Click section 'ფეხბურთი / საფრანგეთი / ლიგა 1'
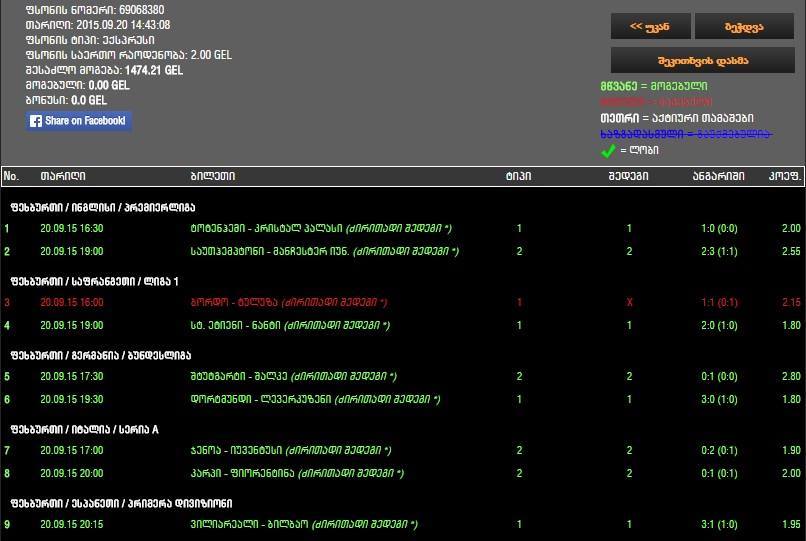This screenshot has width=806, height=541. click(x=95, y=281)
